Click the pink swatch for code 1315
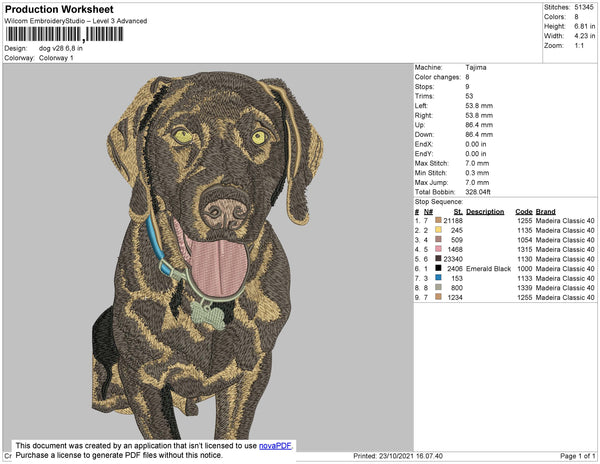Image resolution: width=600 pixels, height=464 pixels. click(438, 250)
